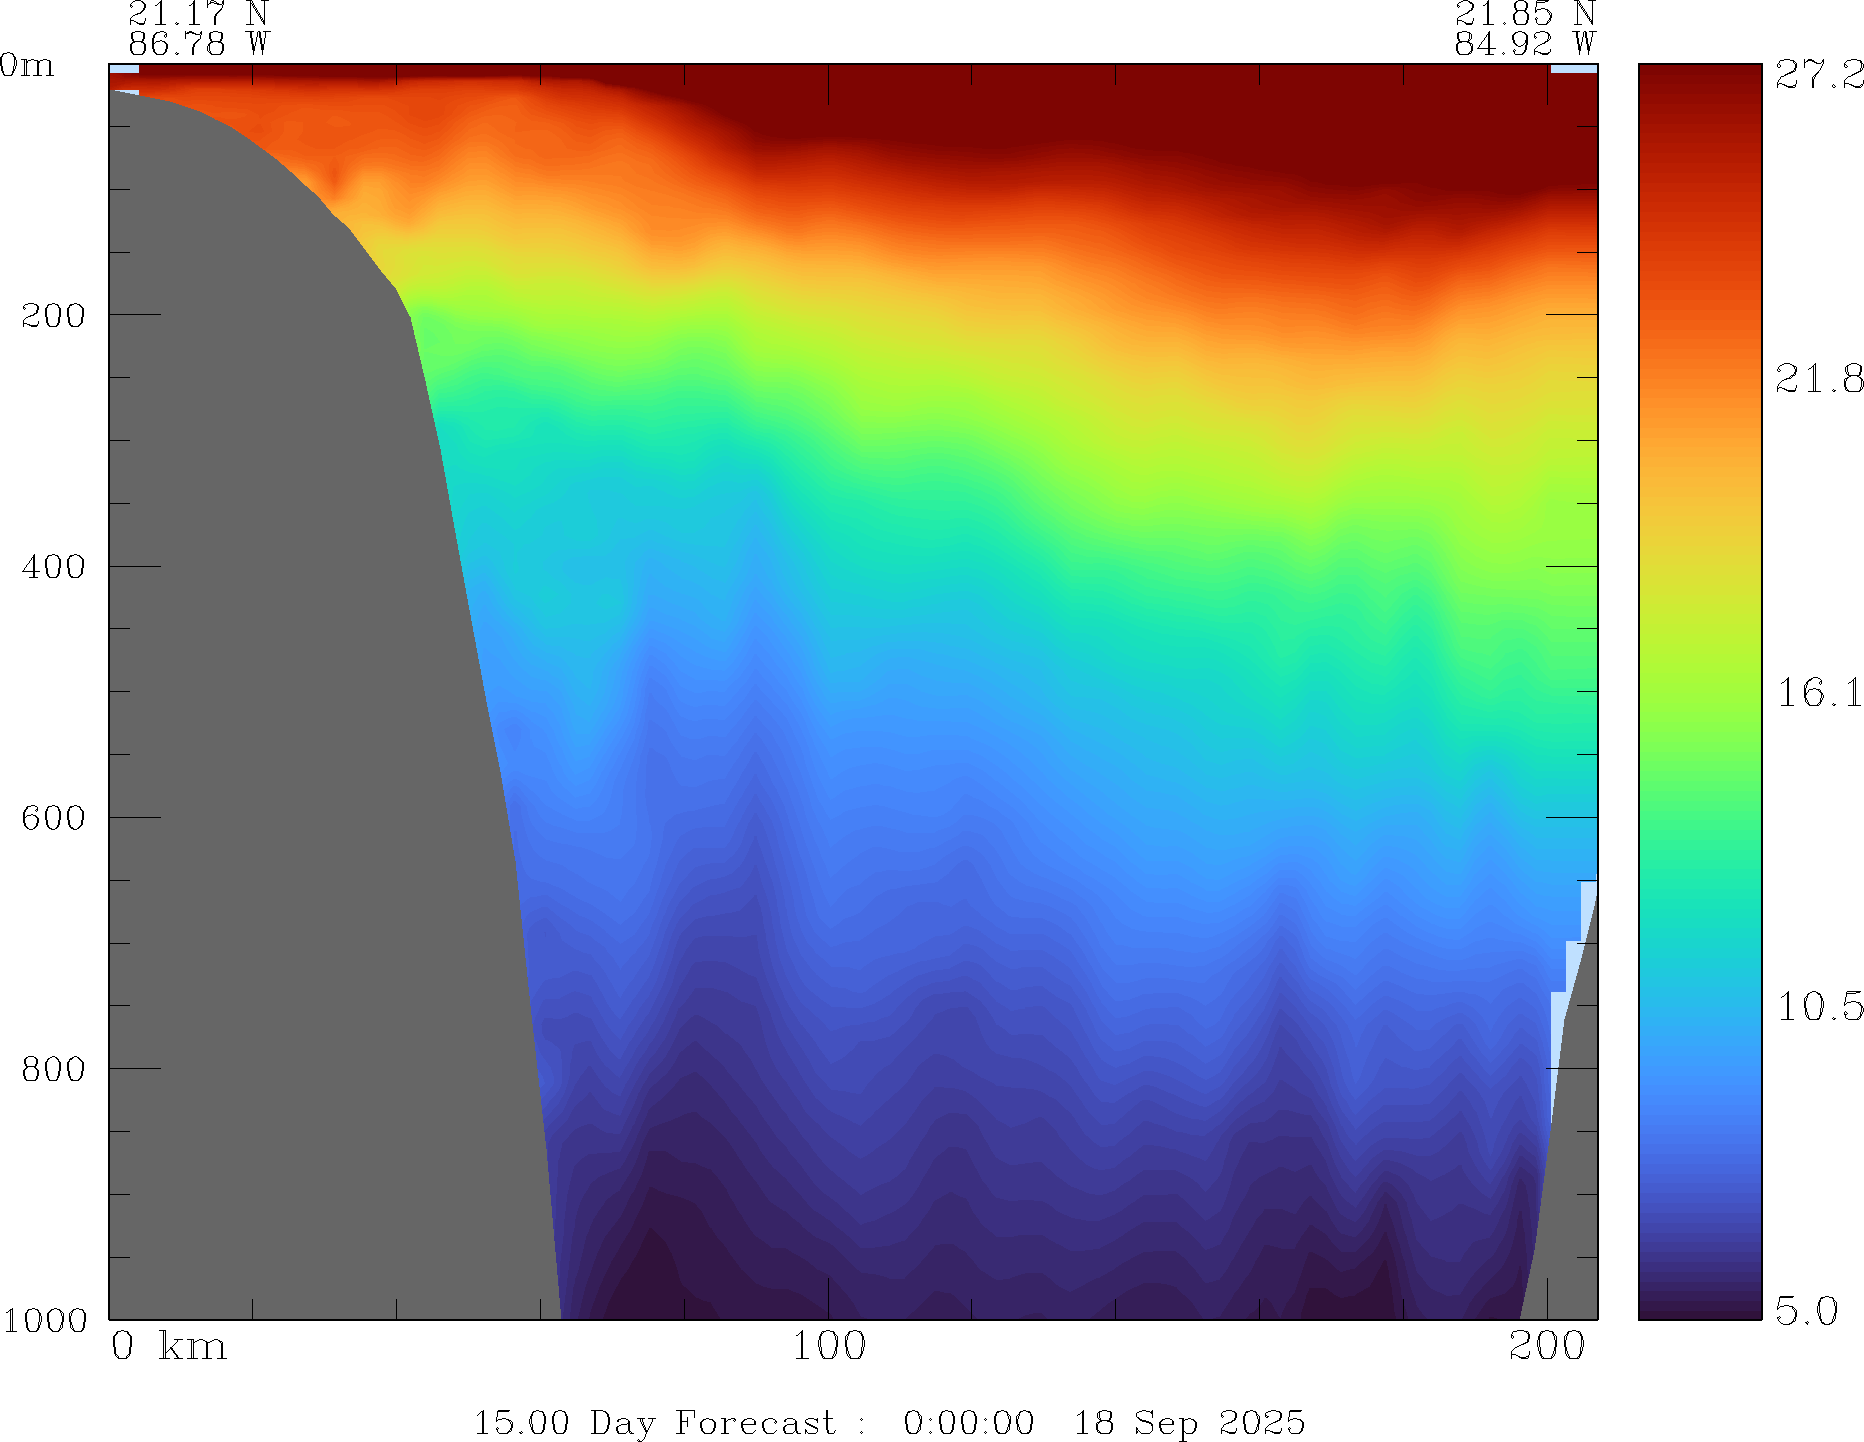Click the 100 km distance axis label
This screenshot has width=1864, height=1442.
coord(828,1347)
